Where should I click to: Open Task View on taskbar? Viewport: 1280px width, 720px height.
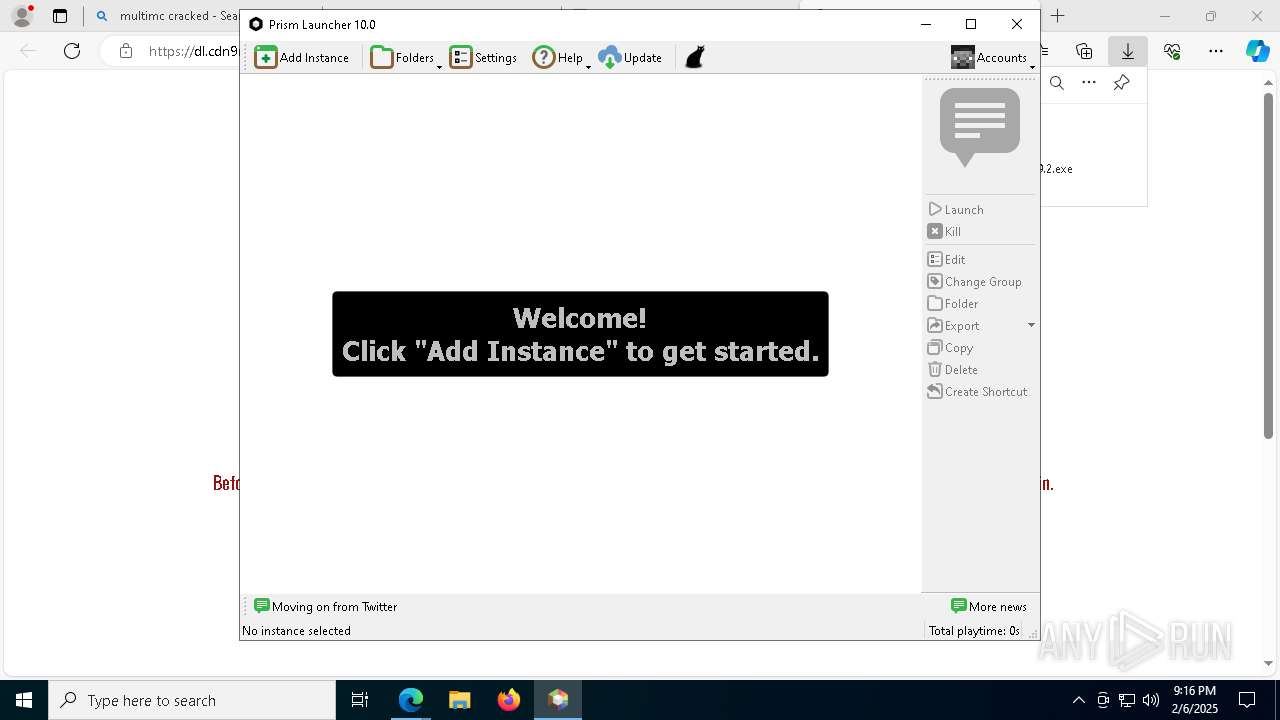[361, 700]
